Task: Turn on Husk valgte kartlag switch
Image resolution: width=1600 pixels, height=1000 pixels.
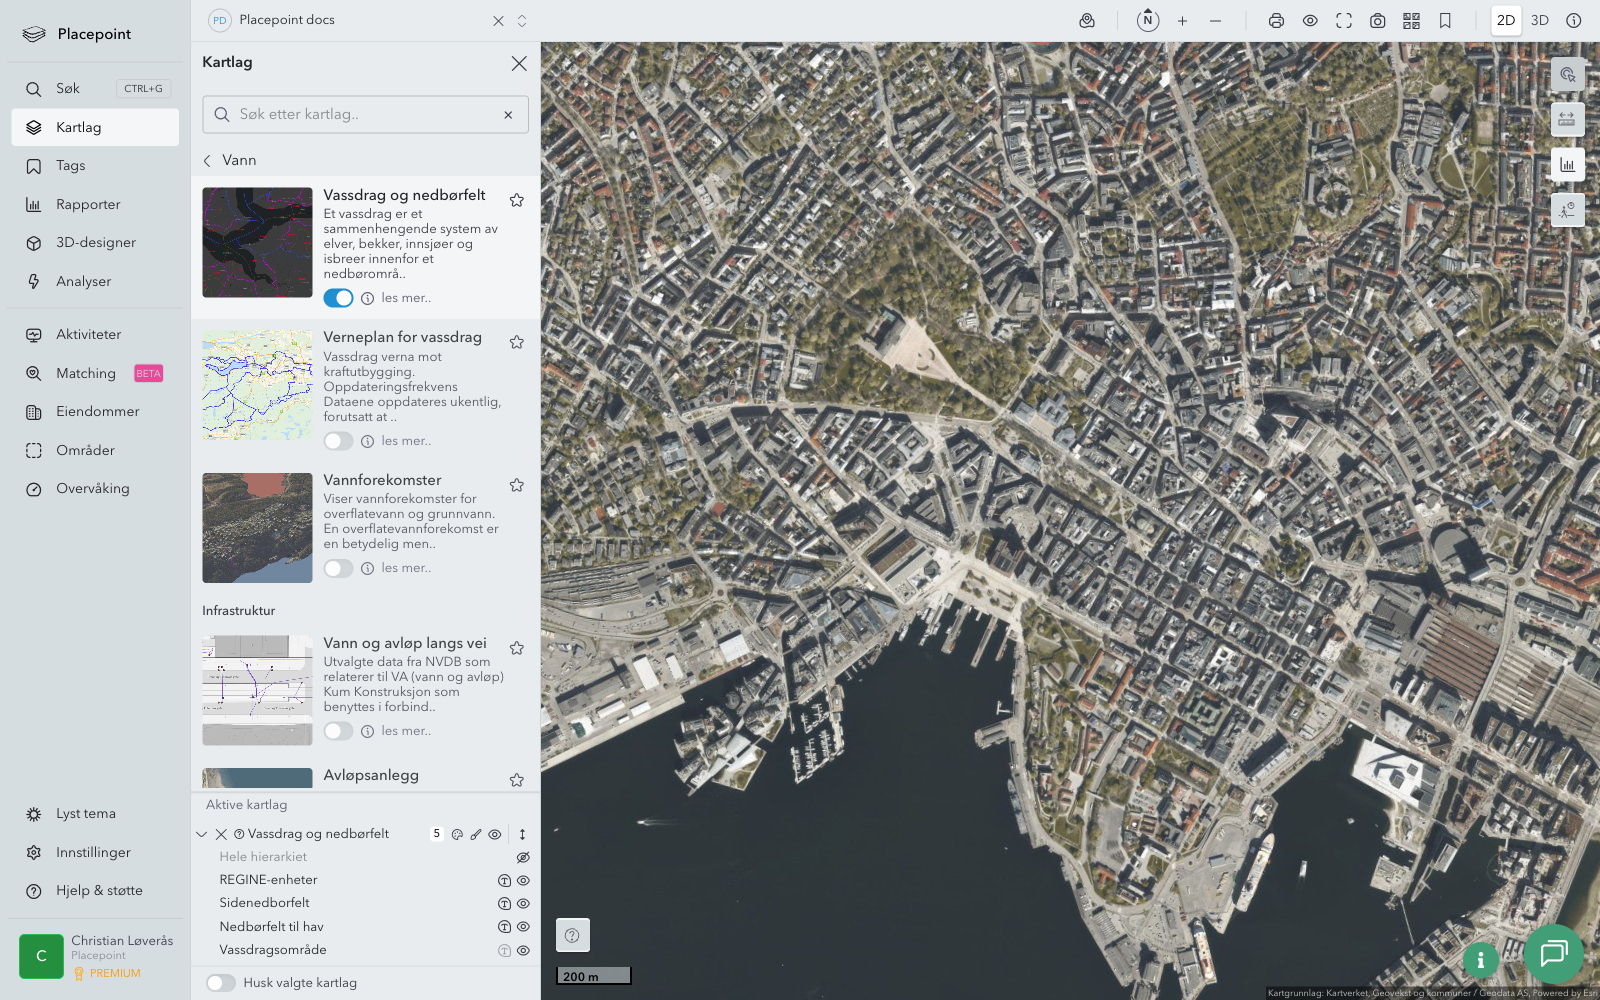Action: 221,983
